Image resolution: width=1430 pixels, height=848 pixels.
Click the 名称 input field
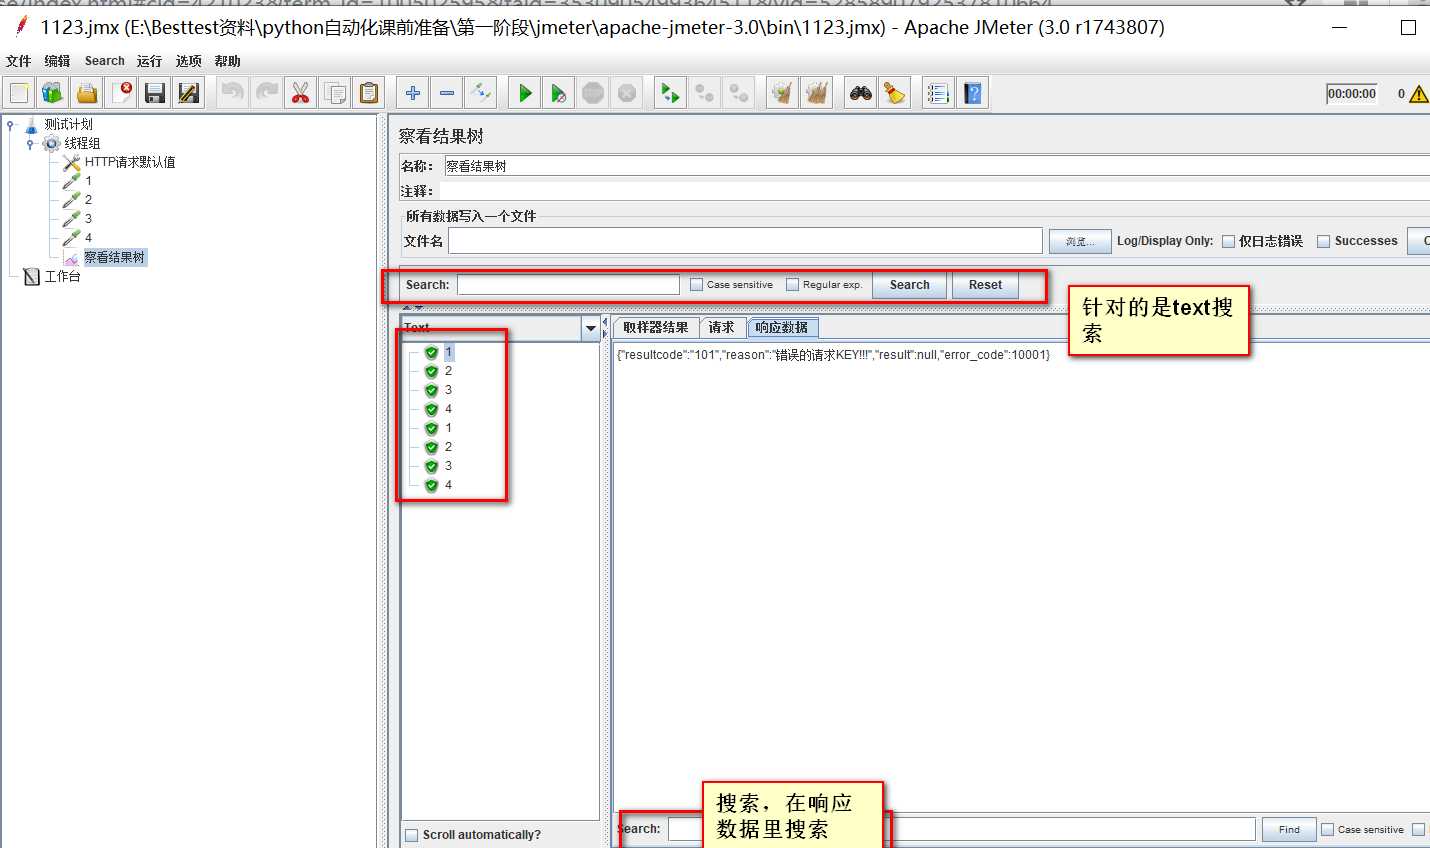point(937,166)
